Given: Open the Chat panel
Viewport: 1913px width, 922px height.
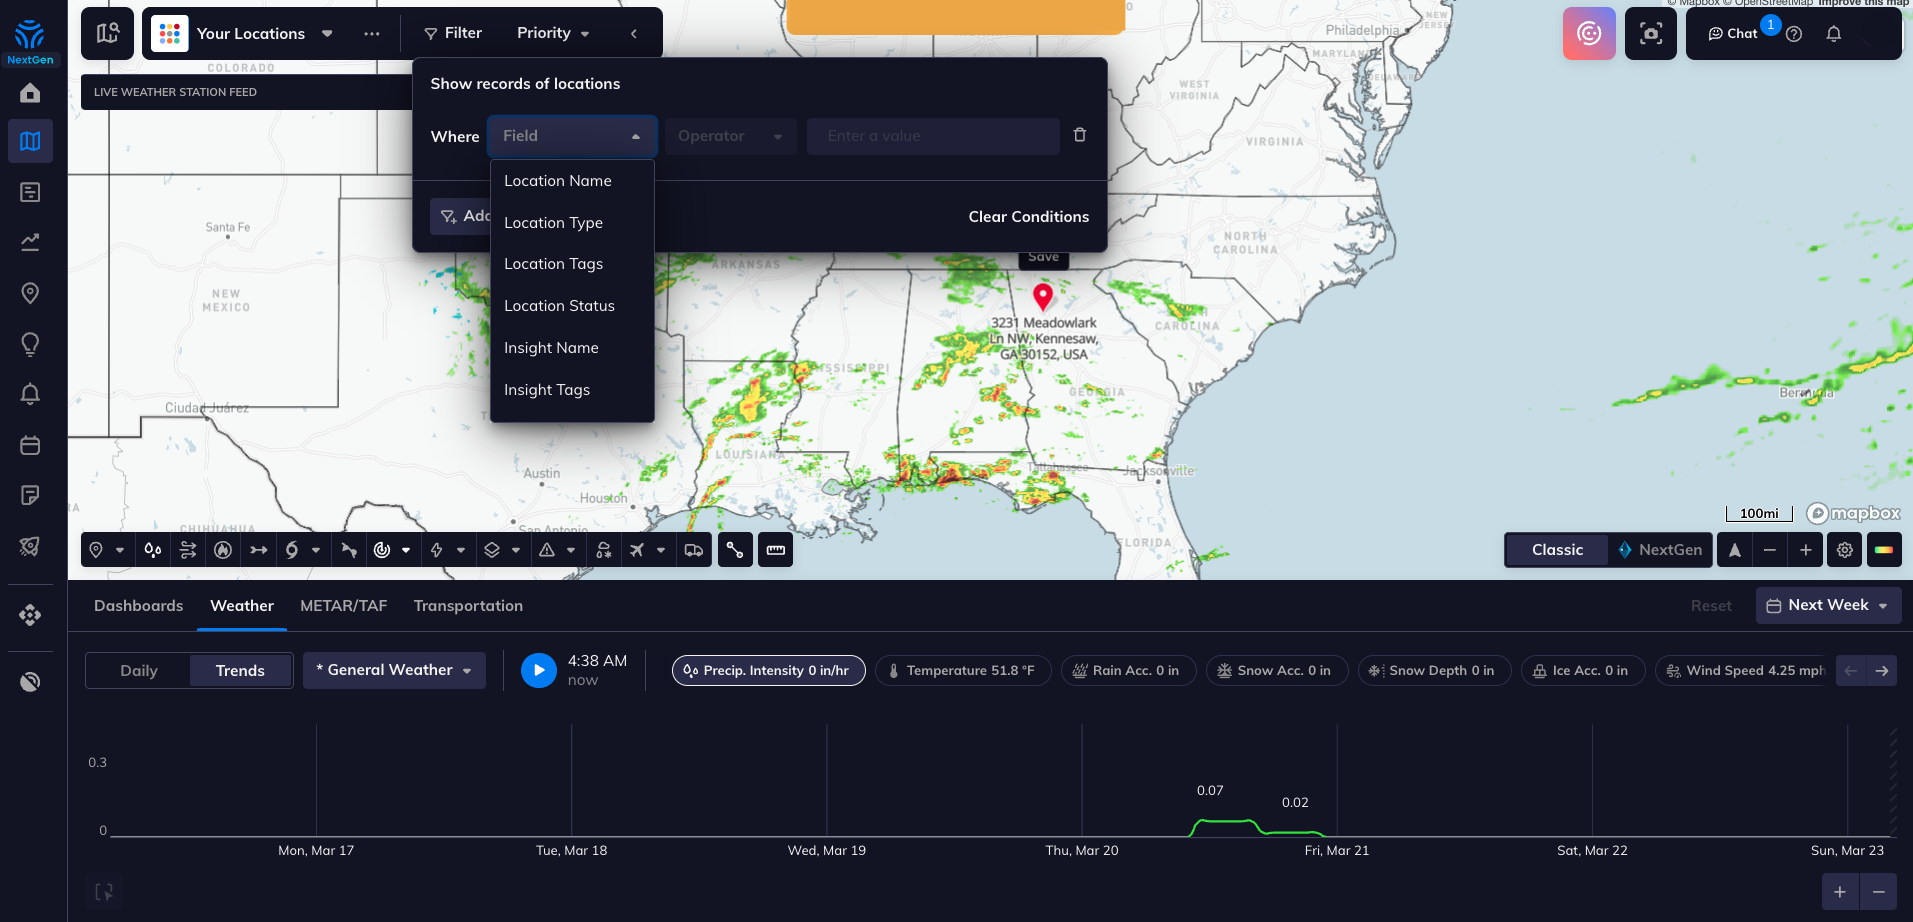Looking at the screenshot, I should 1733,34.
